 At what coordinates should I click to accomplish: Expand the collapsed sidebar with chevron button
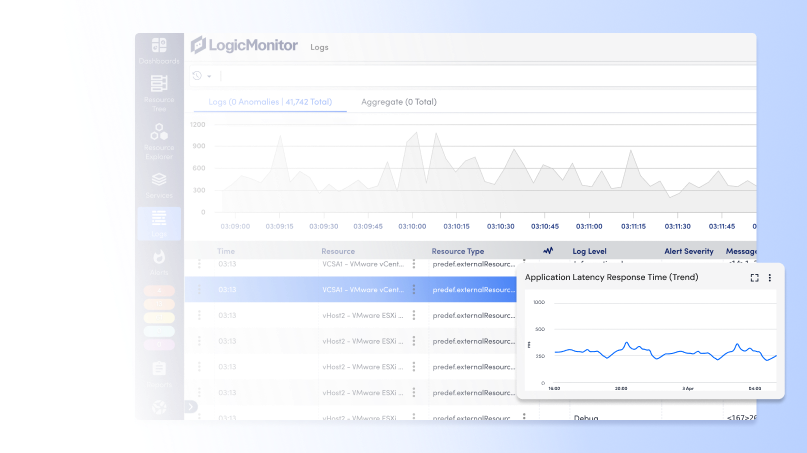click(x=190, y=407)
